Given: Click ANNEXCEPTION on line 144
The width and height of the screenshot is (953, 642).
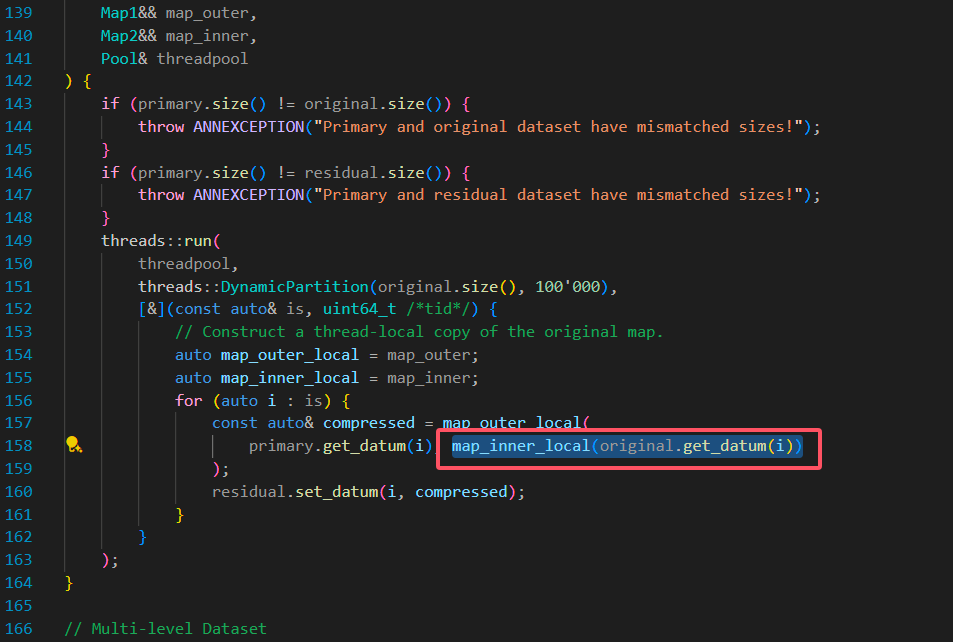Looking at the screenshot, I should (244, 127).
